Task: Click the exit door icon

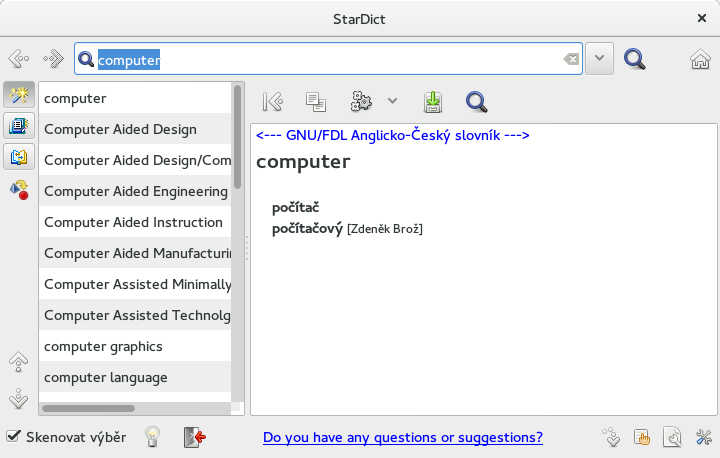Action: coord(194,437)
